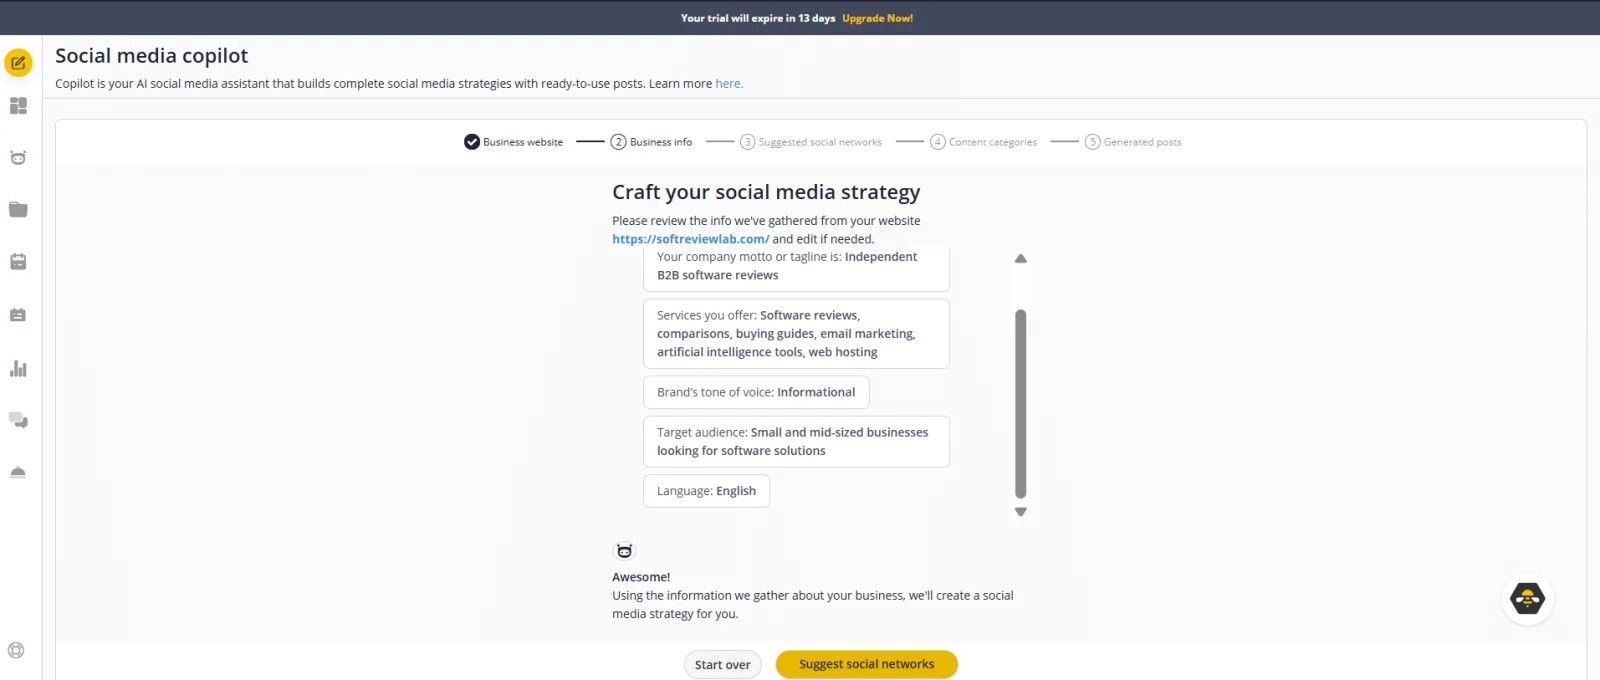
Task: Select the Content categories step
Action: click(983, 142)
